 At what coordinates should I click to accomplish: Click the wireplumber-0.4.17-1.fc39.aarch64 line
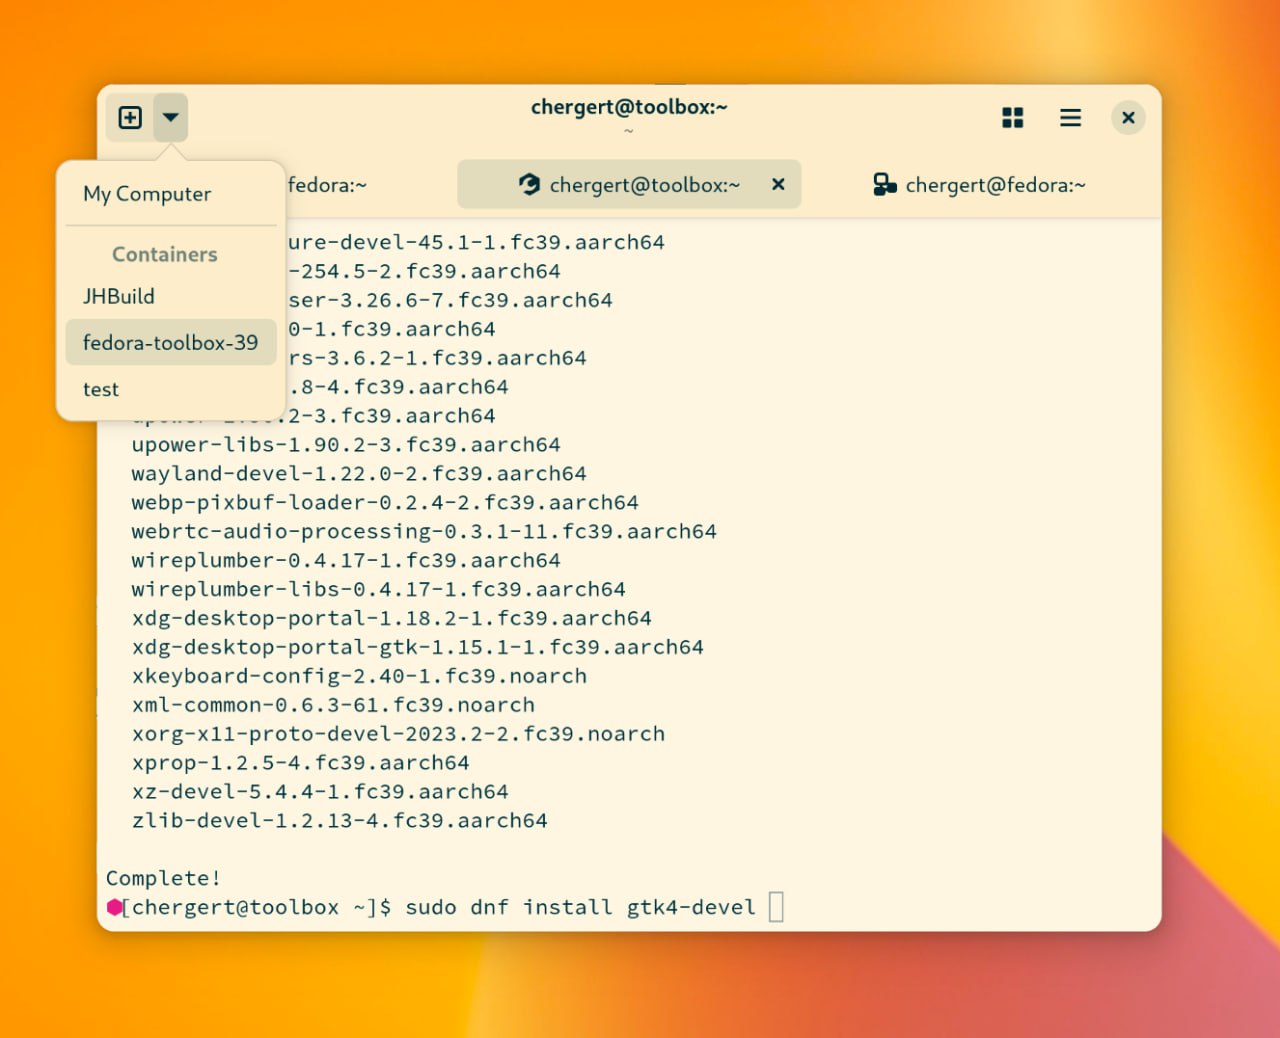point(346,560)
